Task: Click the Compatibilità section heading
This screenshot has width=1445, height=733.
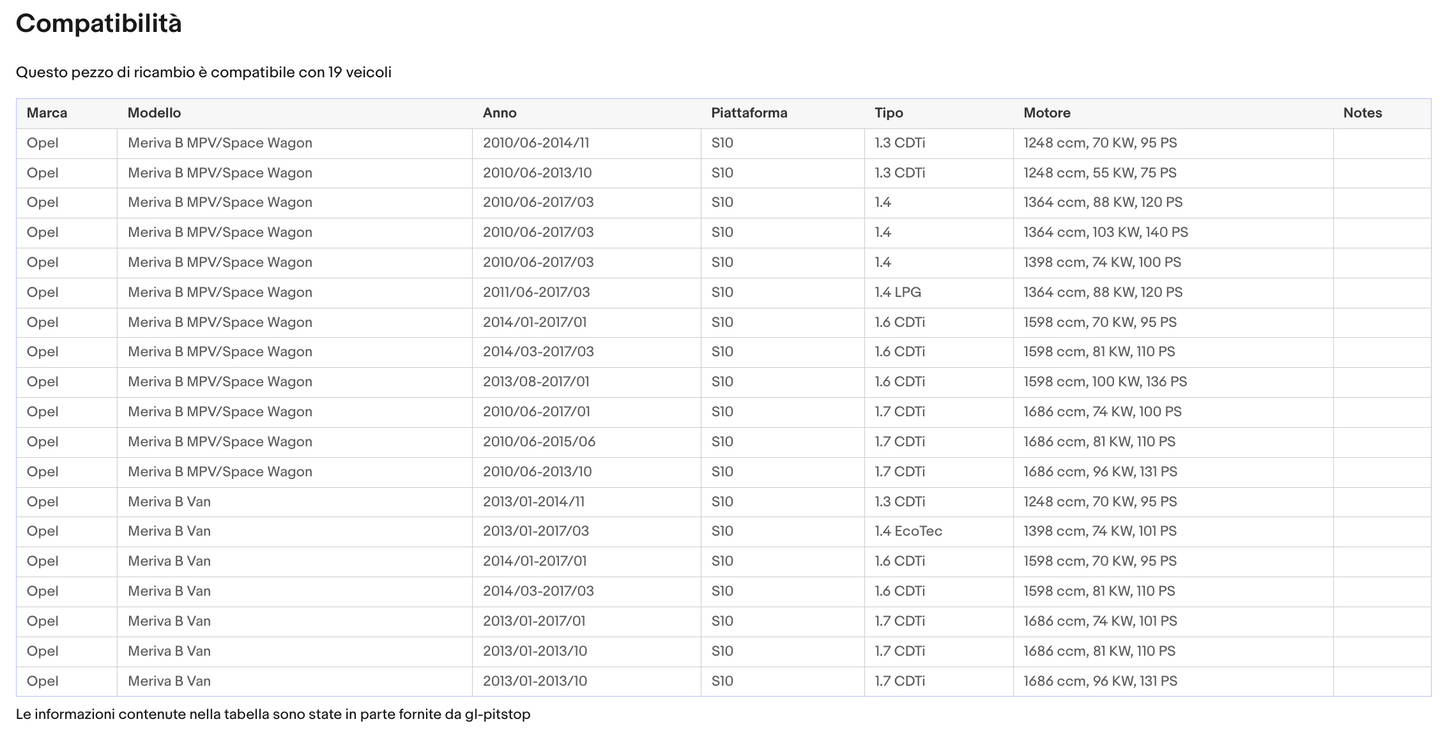Action: pos(99,24)
